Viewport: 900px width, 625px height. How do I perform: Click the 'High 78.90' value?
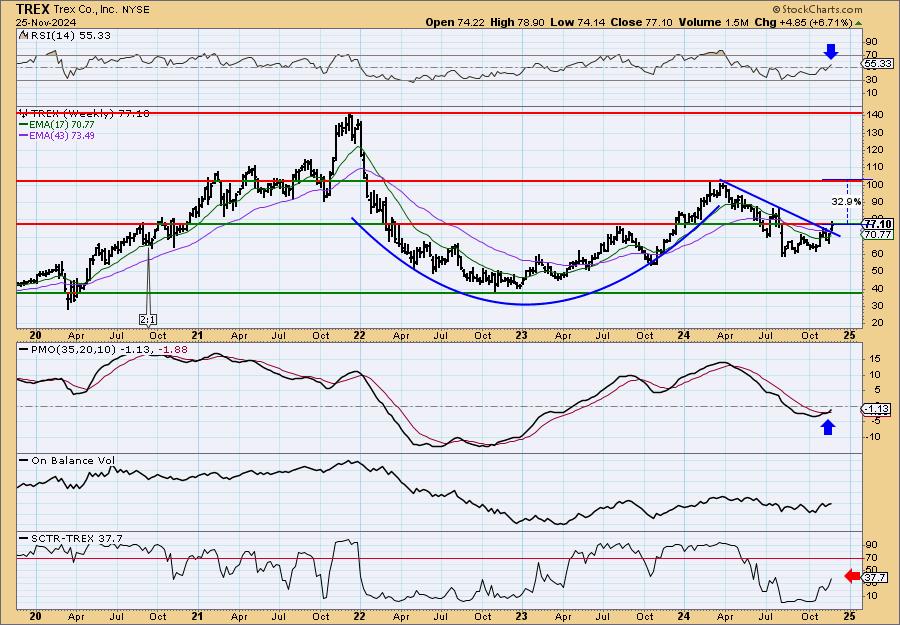click(517, 22)
